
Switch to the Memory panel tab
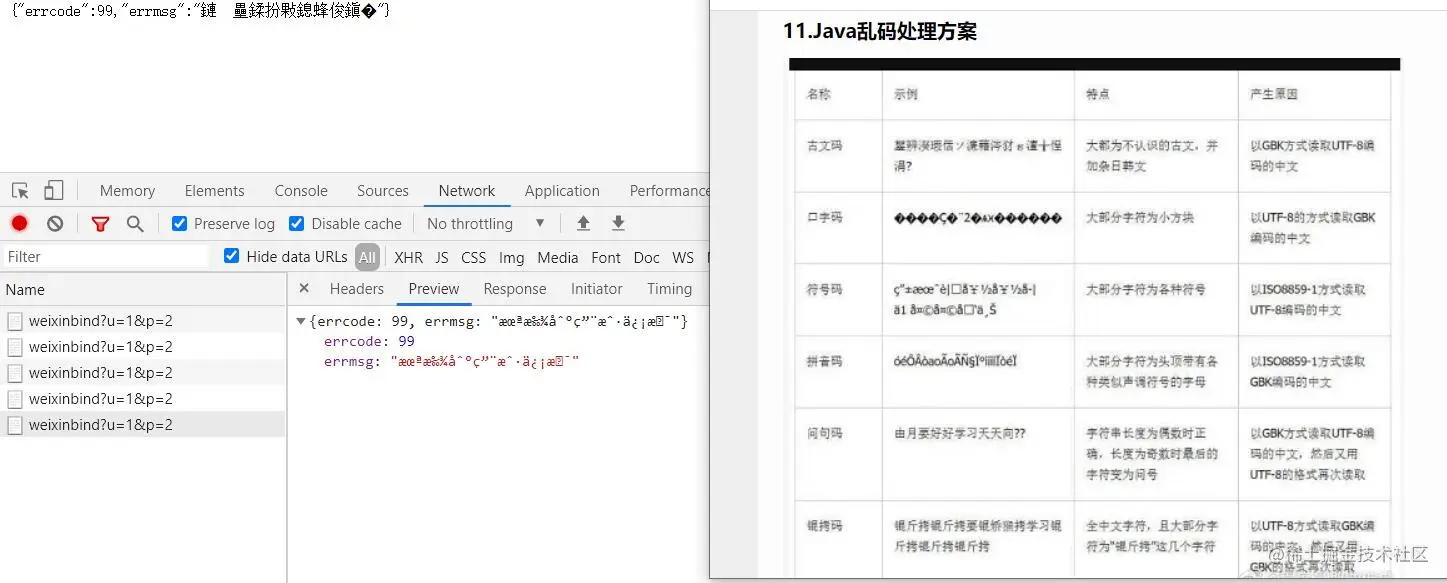pyautogui.click(x=127, y=190)
